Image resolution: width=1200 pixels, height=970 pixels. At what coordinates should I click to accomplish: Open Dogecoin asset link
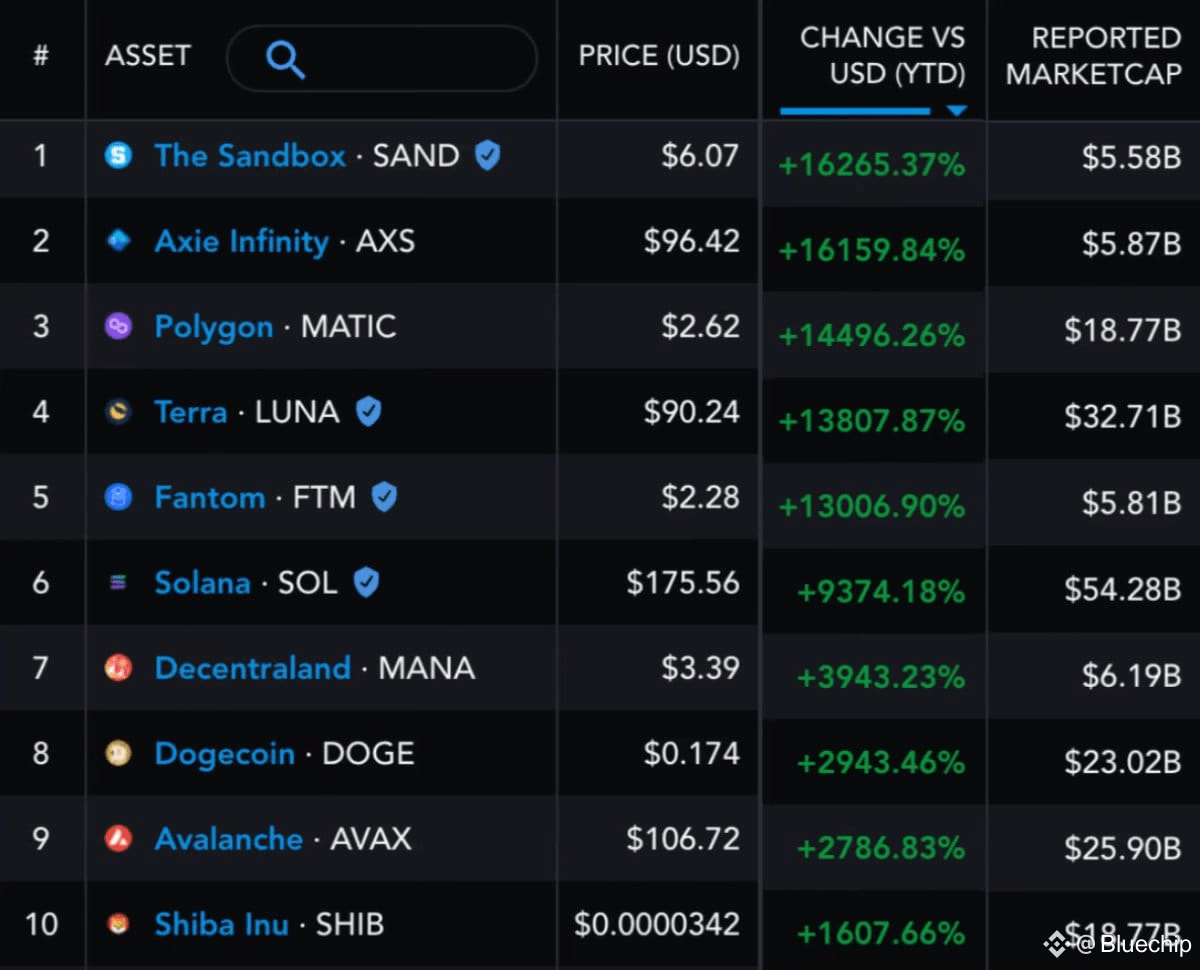(x=224, y=755)
